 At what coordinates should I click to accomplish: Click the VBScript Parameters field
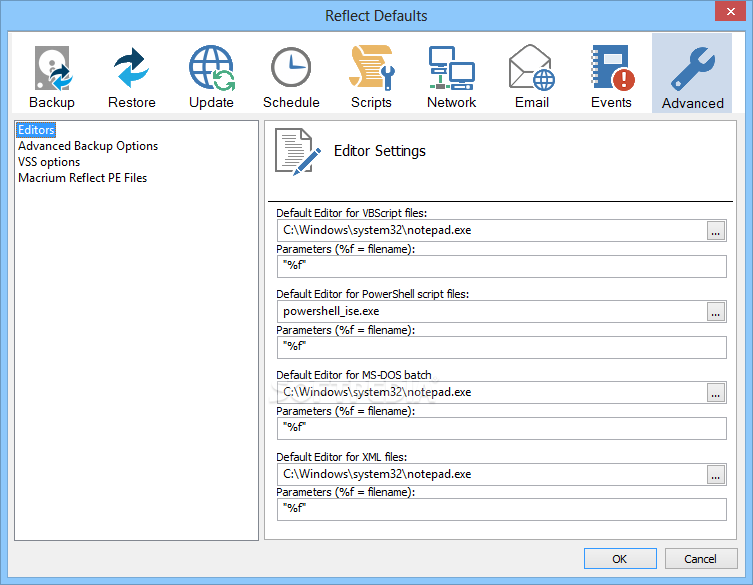tap(501, 266)
